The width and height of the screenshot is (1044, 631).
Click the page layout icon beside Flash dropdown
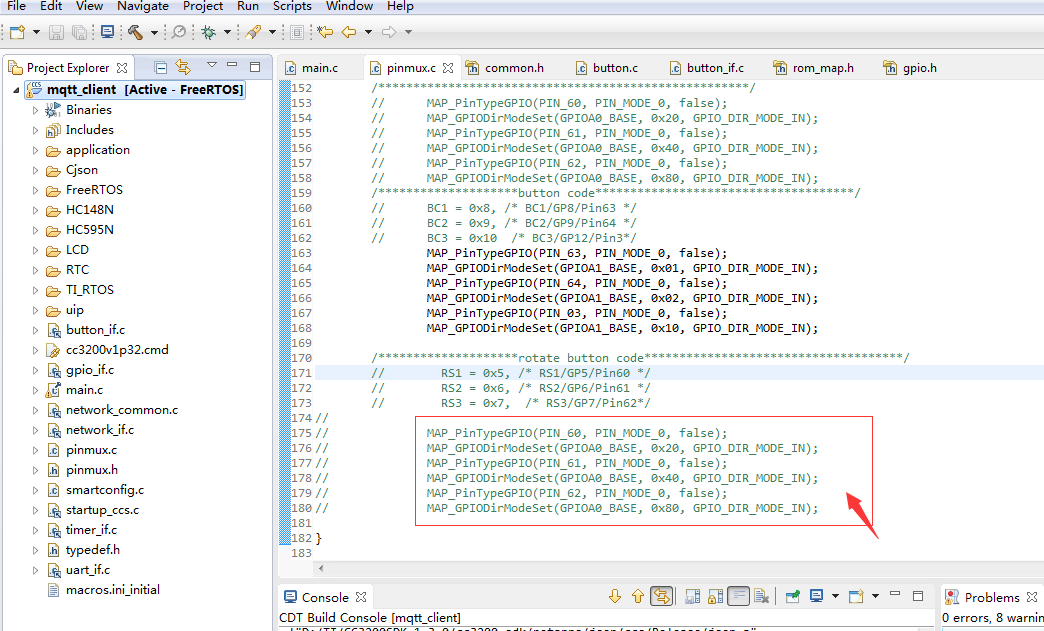pyautogui.click(x=297, y=32)
